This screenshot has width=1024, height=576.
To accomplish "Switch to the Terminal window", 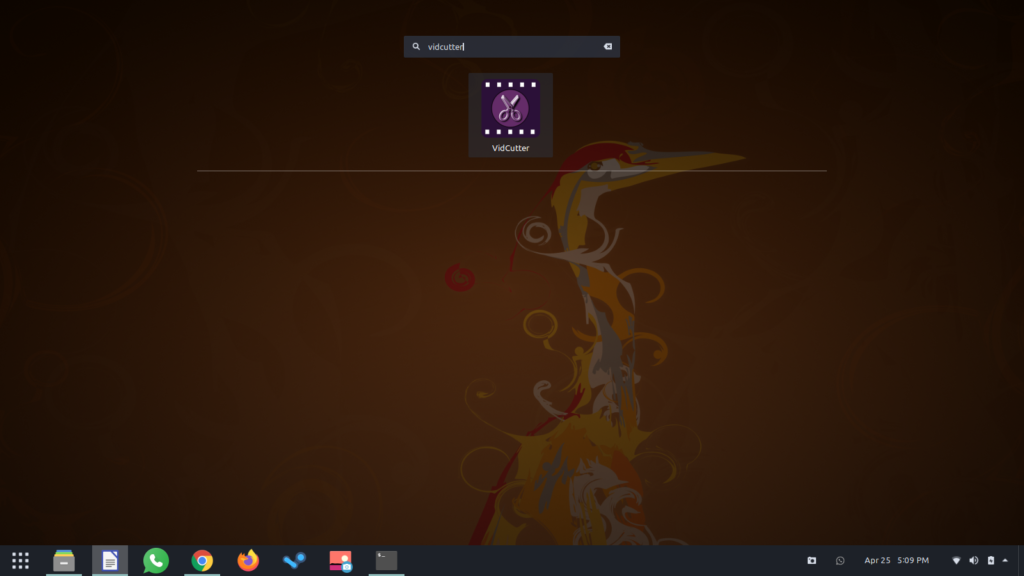I will pyautogui.click(x=386, y=561).
